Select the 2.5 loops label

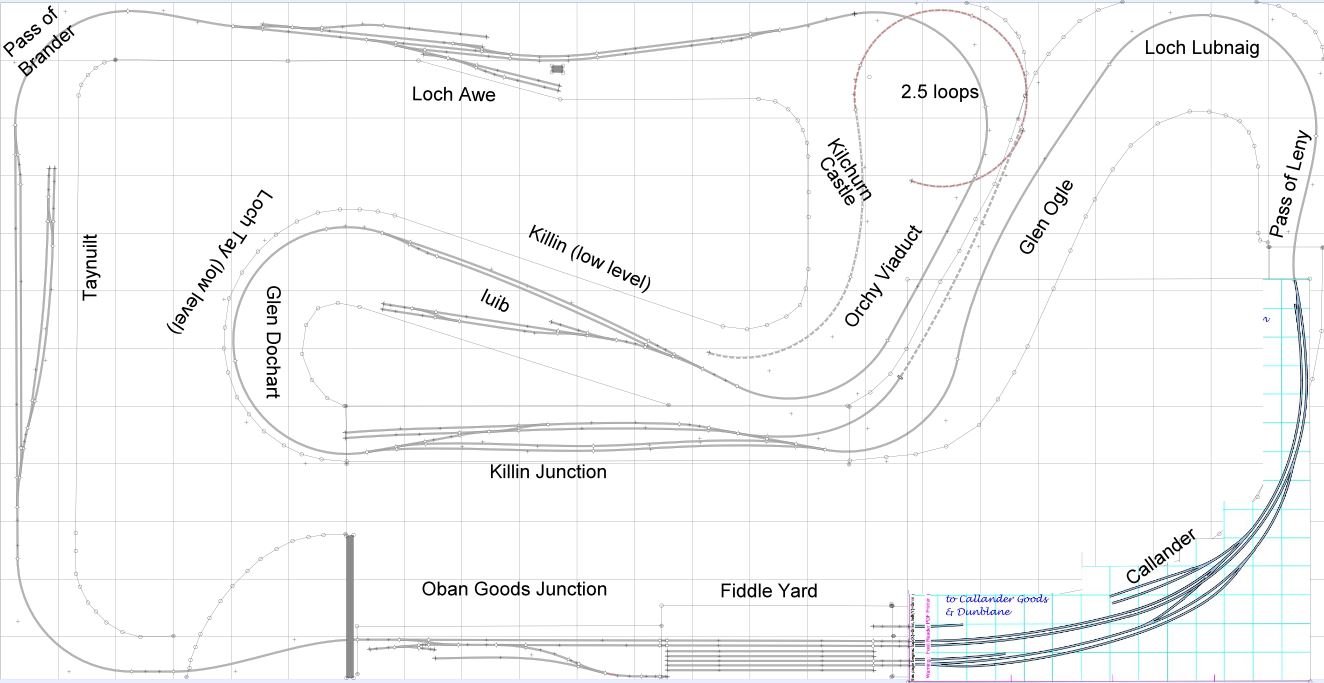point(939,92)
